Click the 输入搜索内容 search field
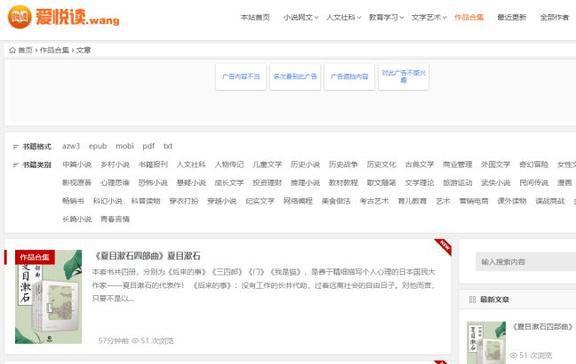This screenshot has height=364, width=576. tap(526, 262)
